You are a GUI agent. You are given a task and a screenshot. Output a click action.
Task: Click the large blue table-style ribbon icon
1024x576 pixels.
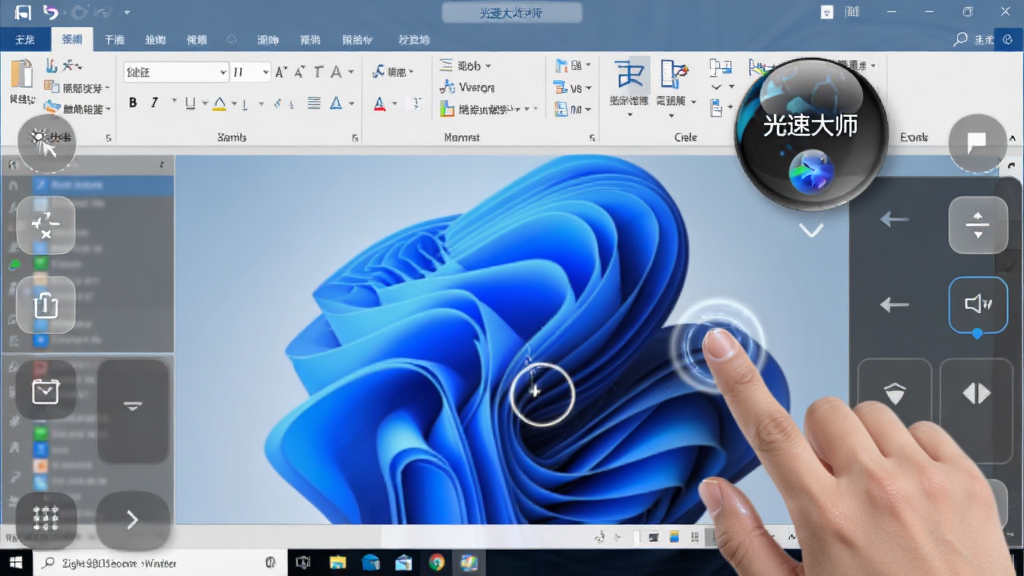(630, 74)
